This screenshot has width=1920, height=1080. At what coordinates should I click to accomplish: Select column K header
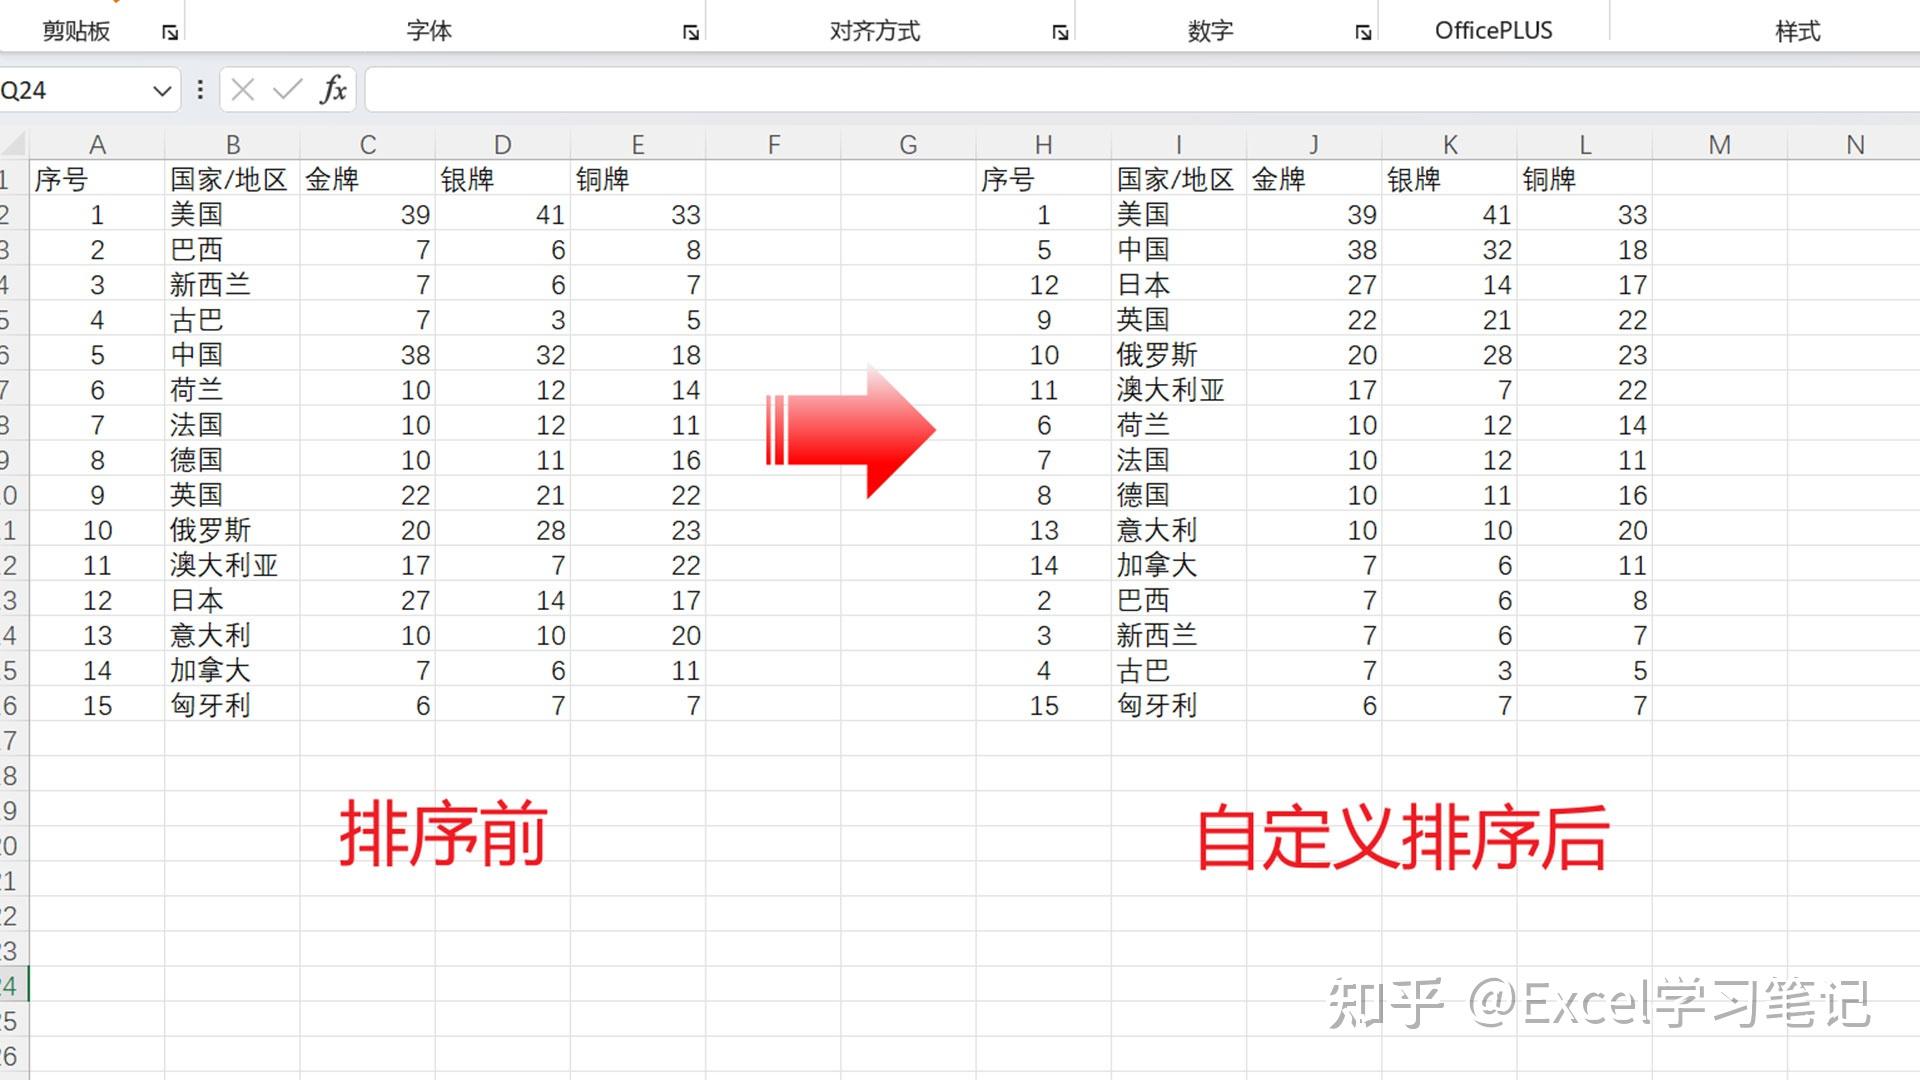[1449, 145]
